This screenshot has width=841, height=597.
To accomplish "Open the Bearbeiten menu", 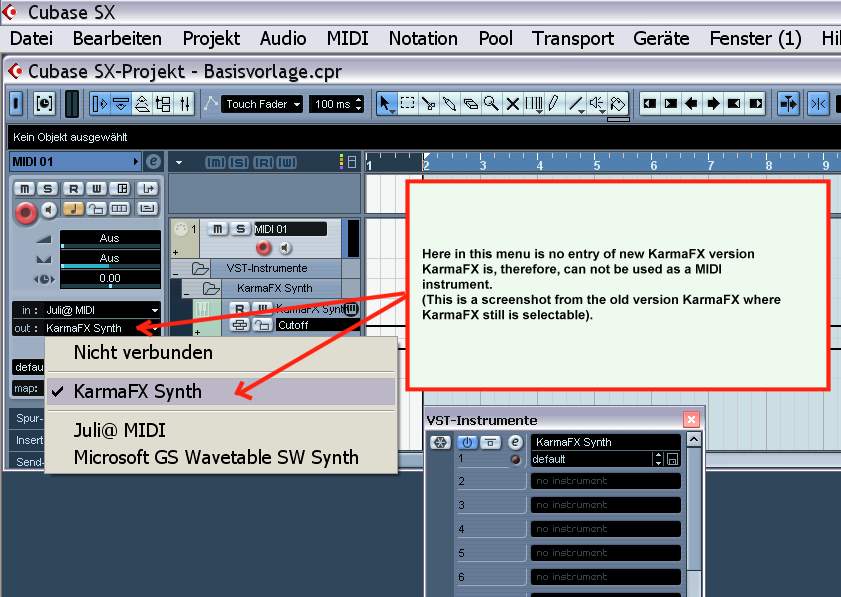I will click(x=117, y=39).
